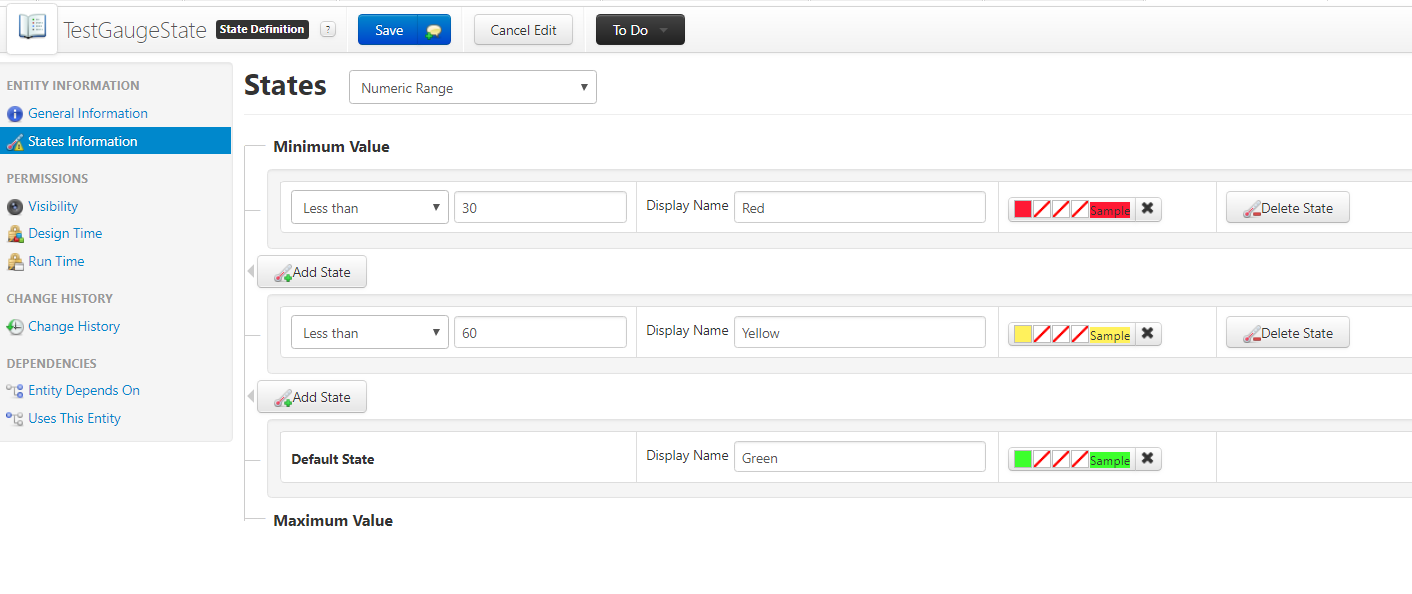The image size is (1412, 594).
Task: Clear the Green state style with X
Action: tap(1148, 459)
